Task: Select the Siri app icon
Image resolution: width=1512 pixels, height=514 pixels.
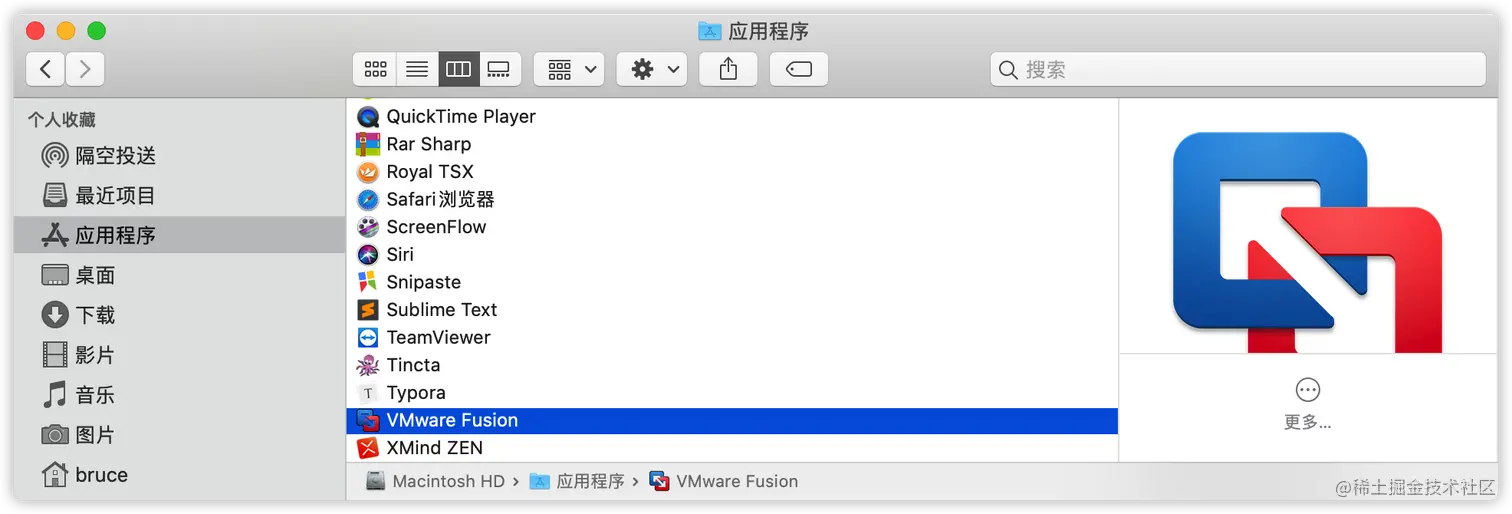Action: (x=368, y=254)
